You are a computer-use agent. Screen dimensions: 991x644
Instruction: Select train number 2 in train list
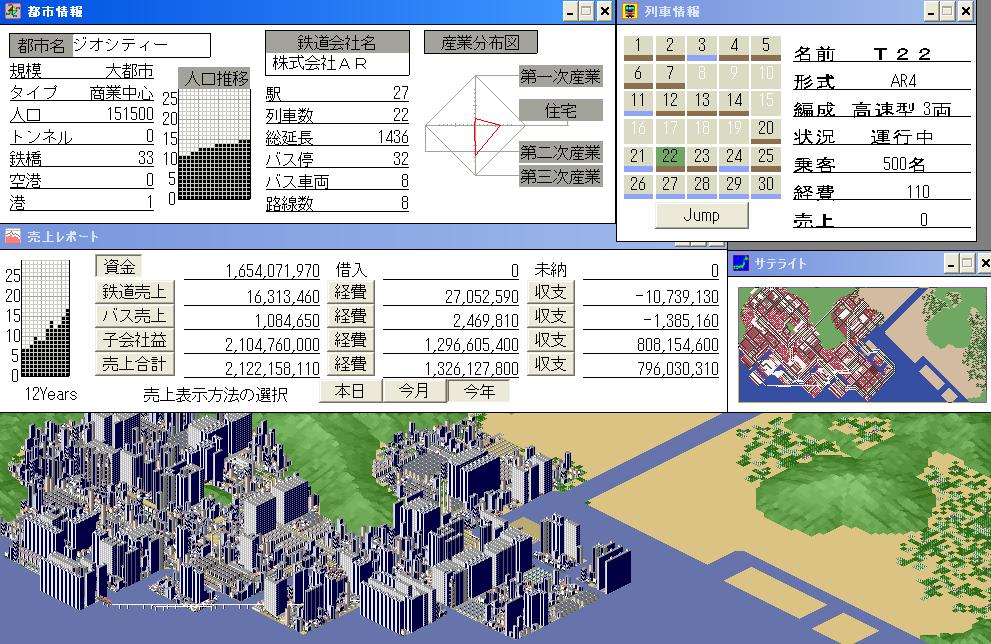click(x=670, y=47)
